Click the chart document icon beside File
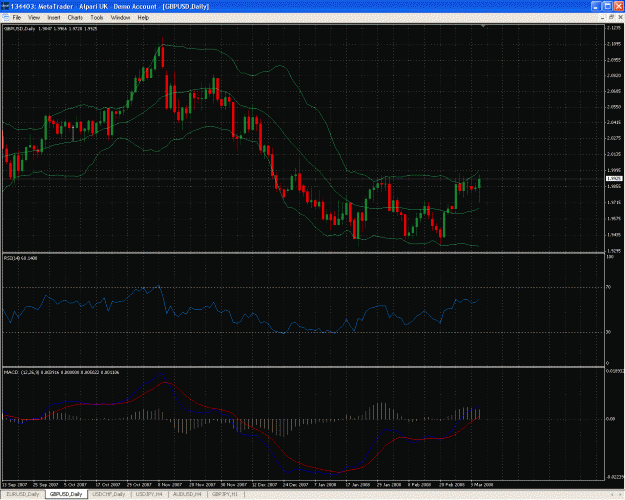The height and width of the screenshot is (500, 625). [x=6, y=18]
